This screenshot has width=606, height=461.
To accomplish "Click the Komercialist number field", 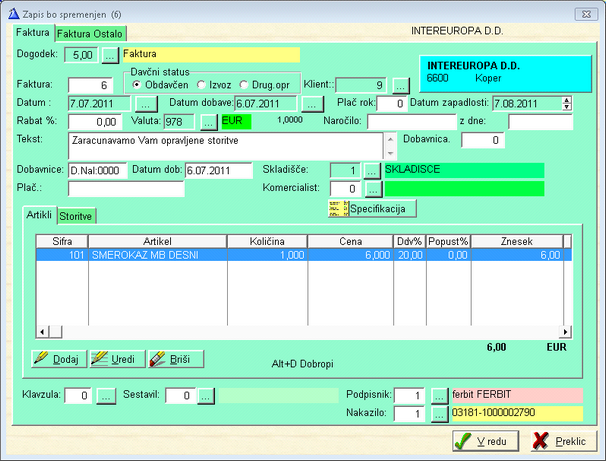I will pyautogui.click(x=345, y=189).
